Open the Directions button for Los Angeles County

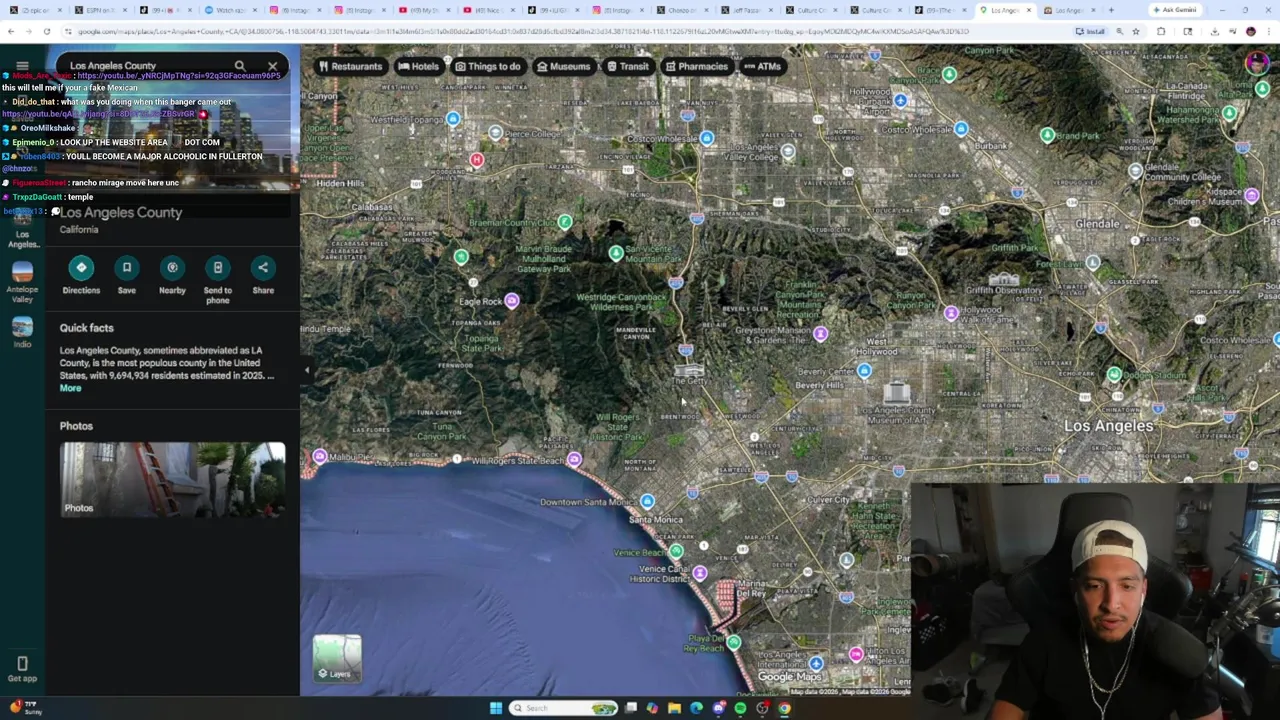click(81, 268)
